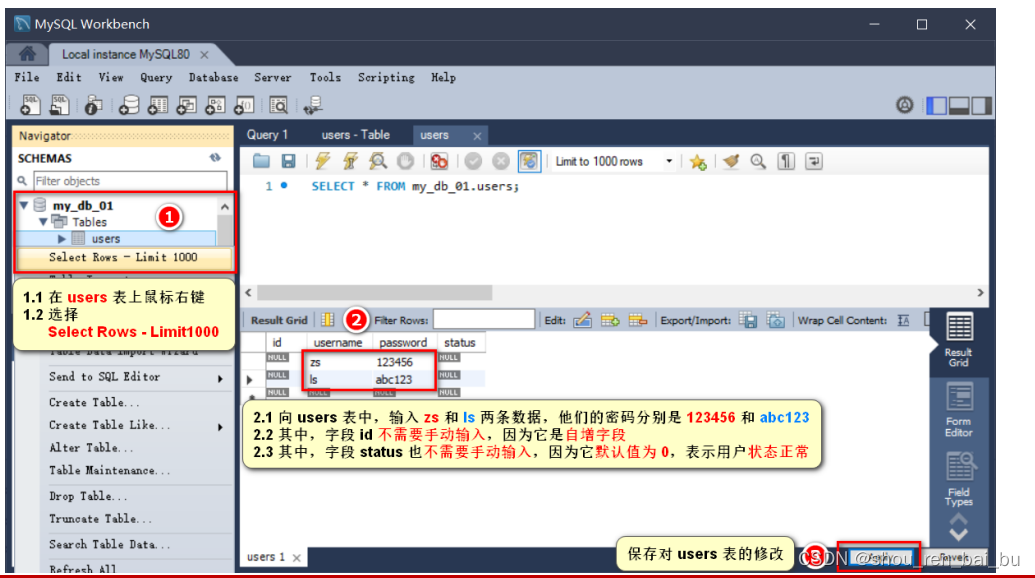Execute statement under cursor icon
Viewport: 1035px width, 578px height.
(x=350, y=161)
